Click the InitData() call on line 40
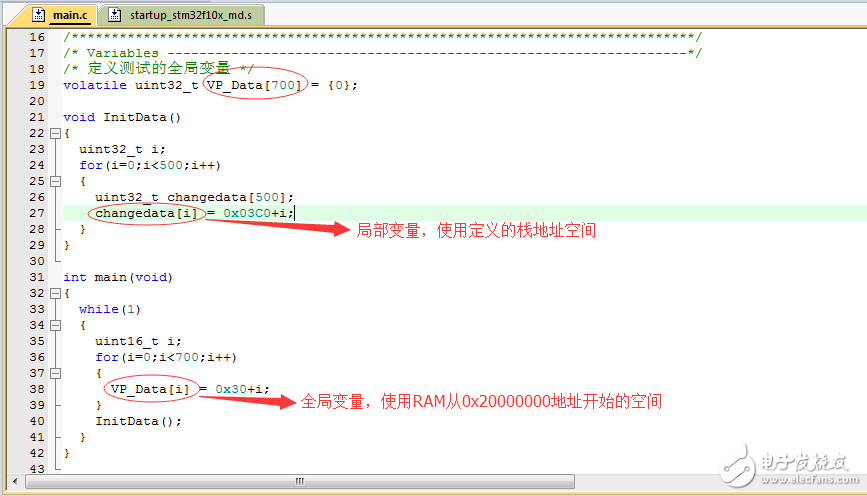 138,421
